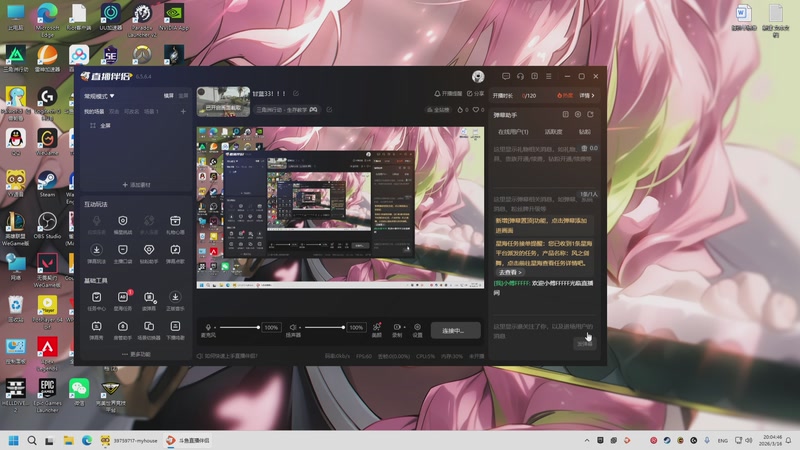Viewport: 800px width, 450px height.
Task: Expand the 常规模式 mode dropdown
Action: (x=99, y=96)
